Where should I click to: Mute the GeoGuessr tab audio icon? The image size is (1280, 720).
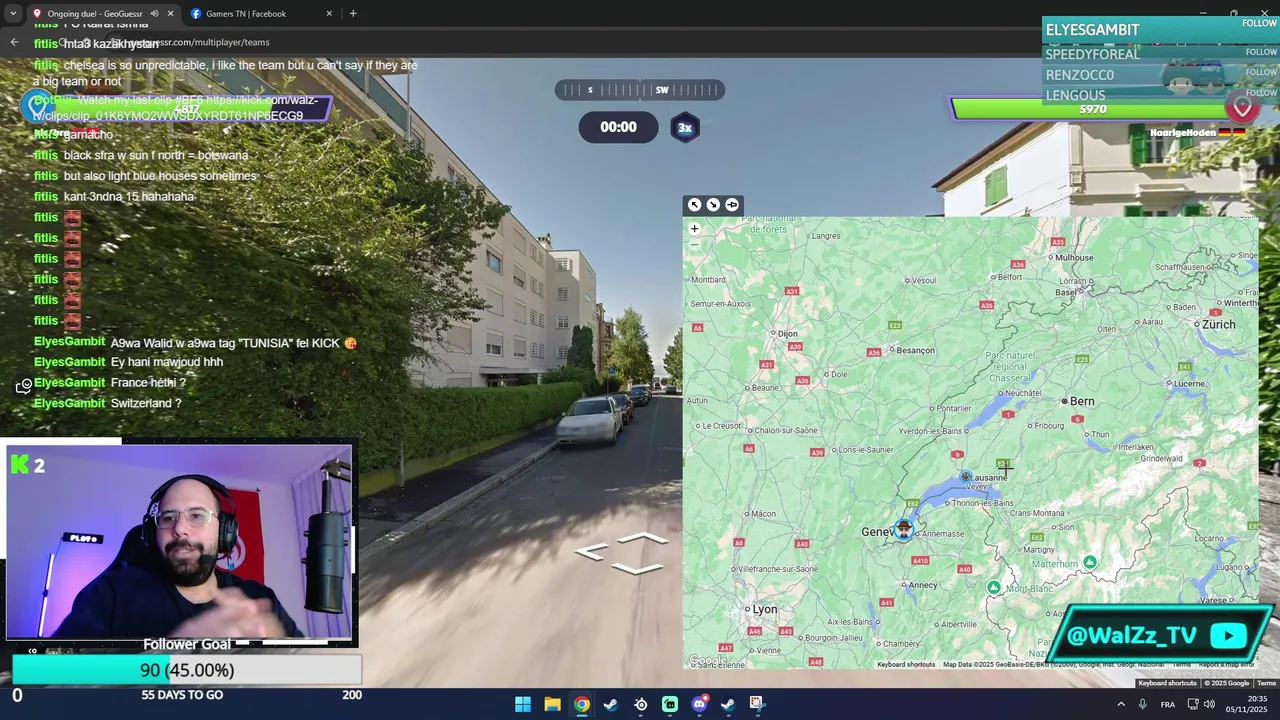click(x=154, y=14)
